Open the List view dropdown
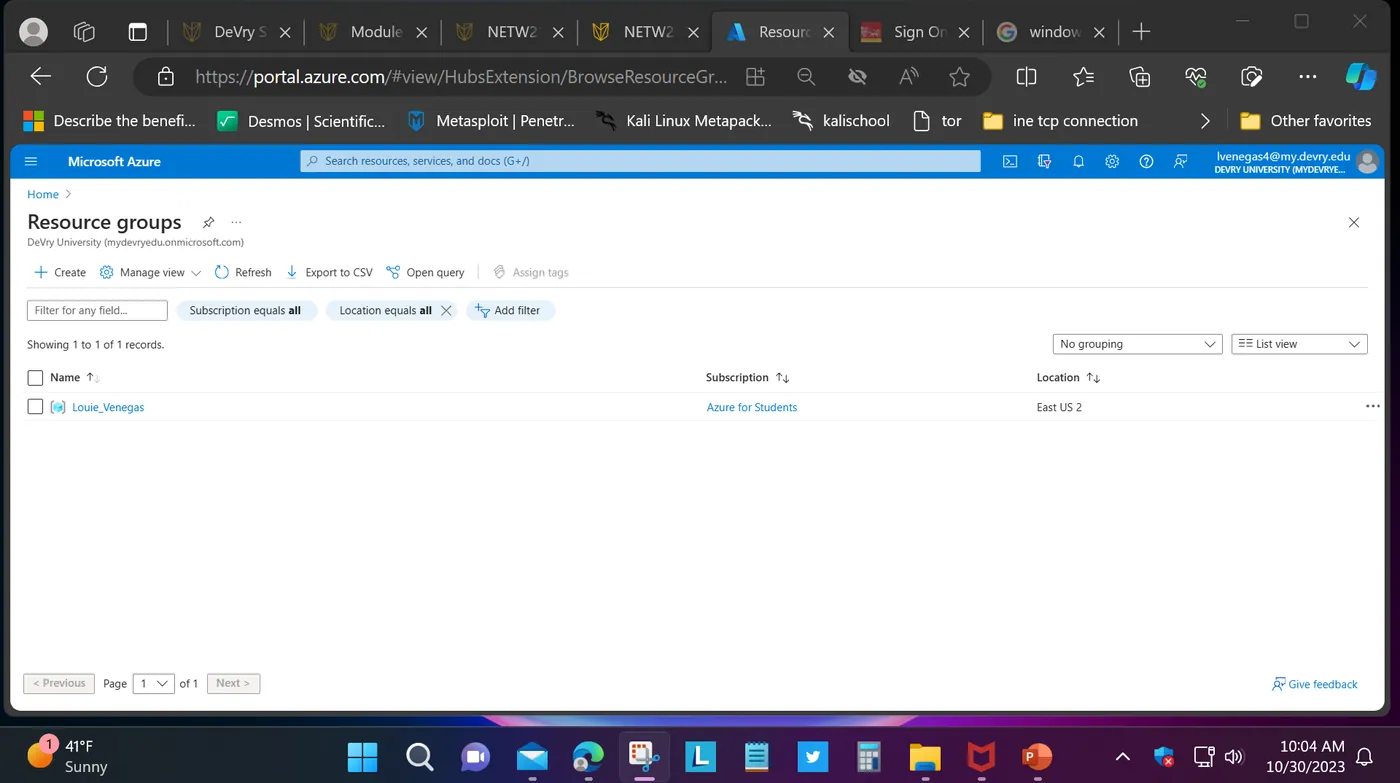1400x783 pixels. tap(1299, 344)
